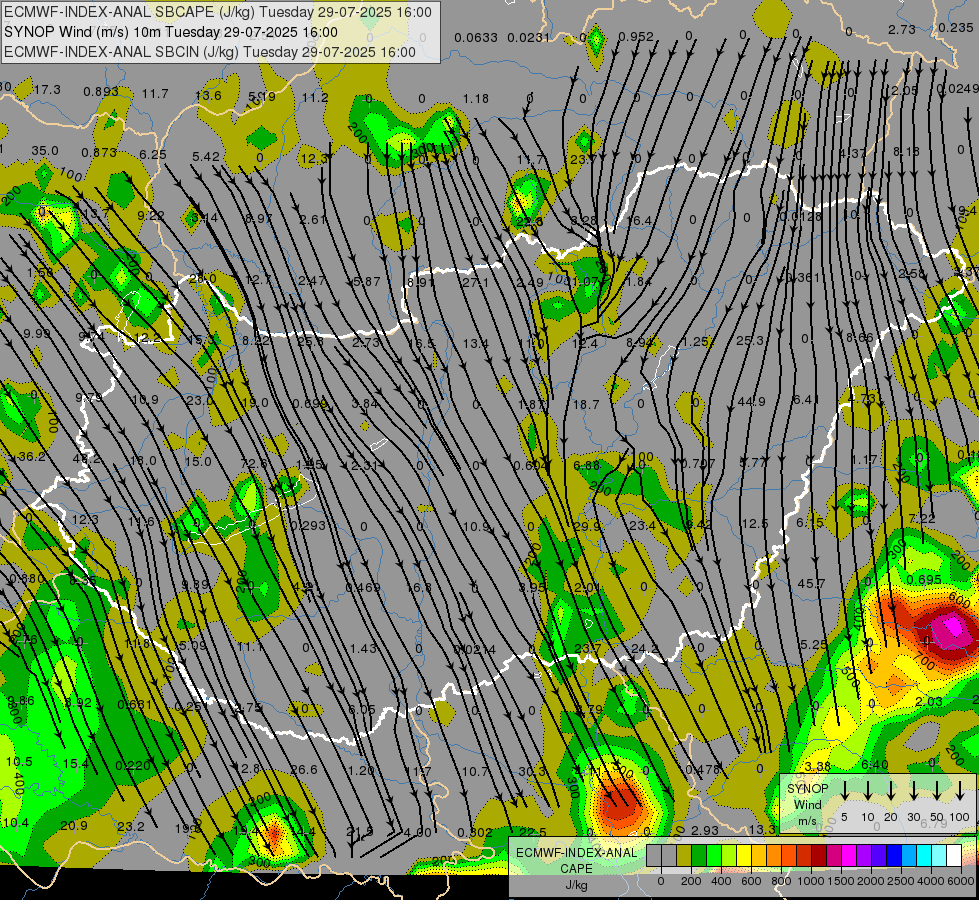The image size is (979, 900).
Task: Click the 72.6 value on the map
Action: pos(253,463)
